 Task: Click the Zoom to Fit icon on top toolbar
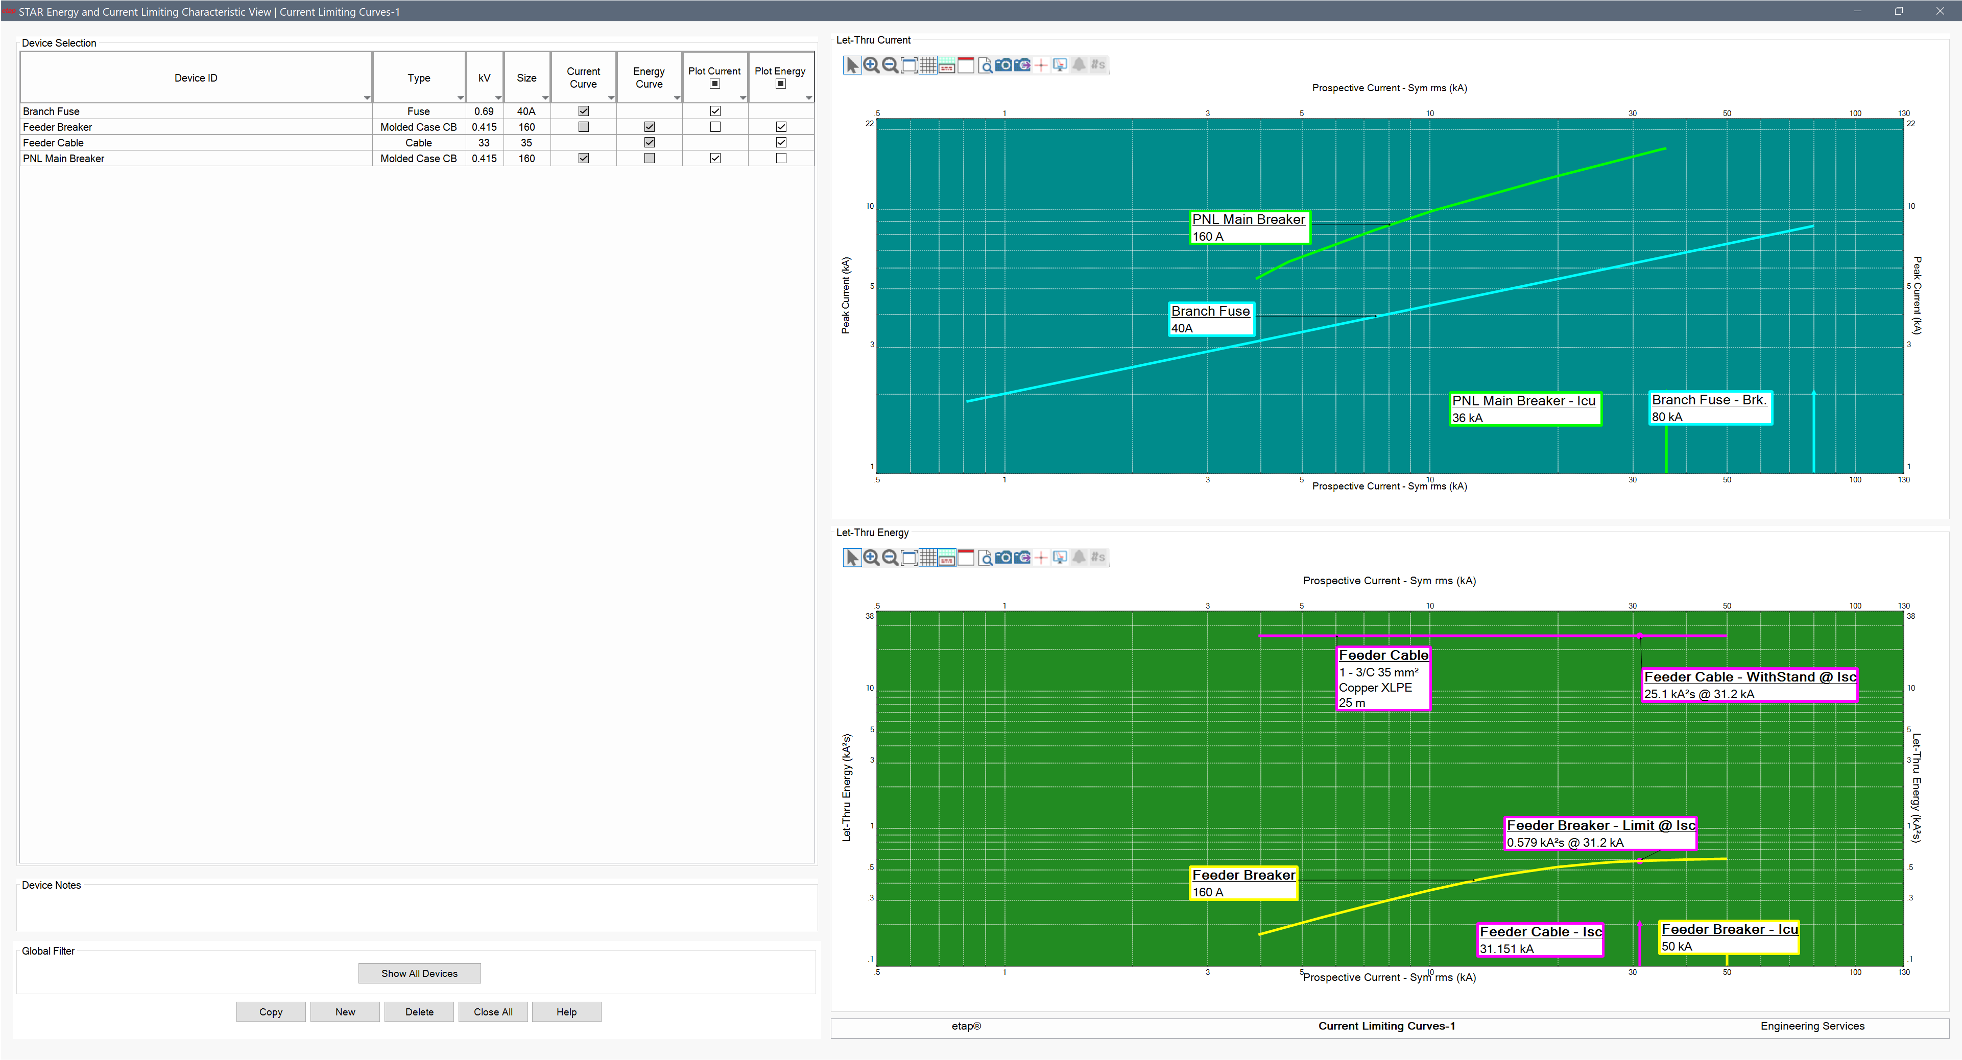pyautogui.click(x=909, y=64)
